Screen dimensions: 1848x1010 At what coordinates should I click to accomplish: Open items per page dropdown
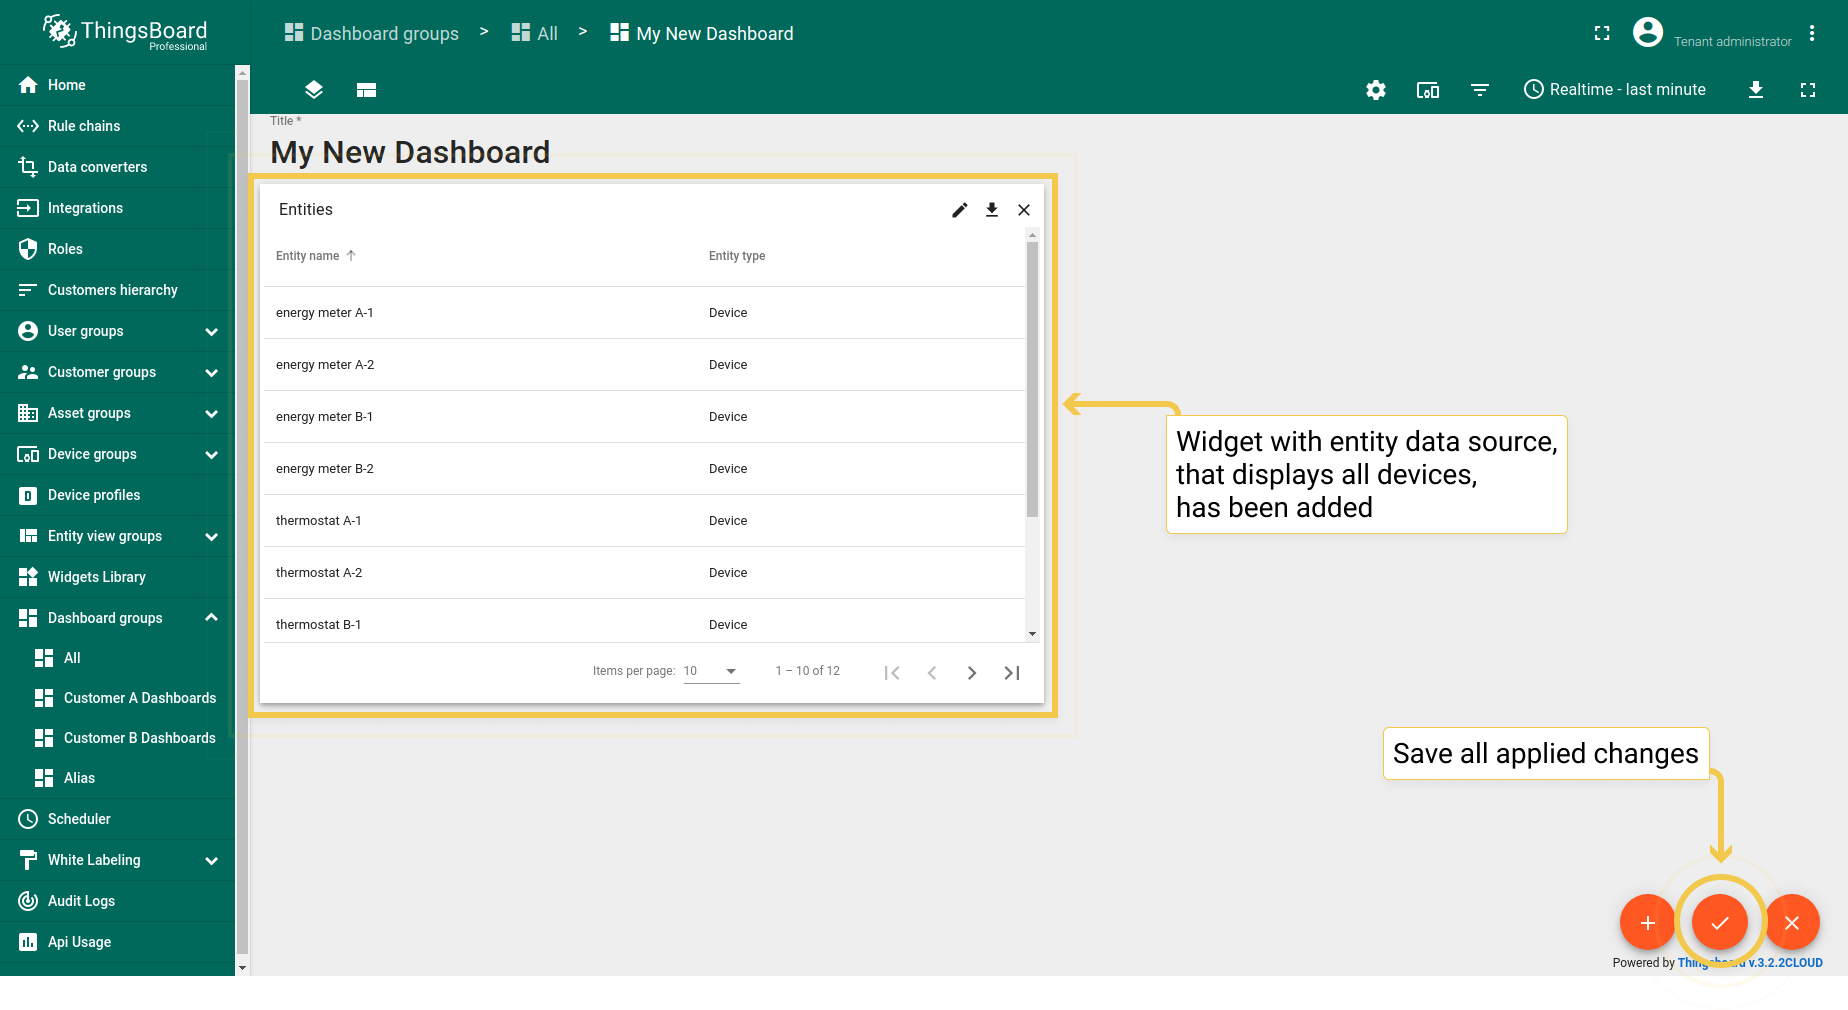pos(712,671)
